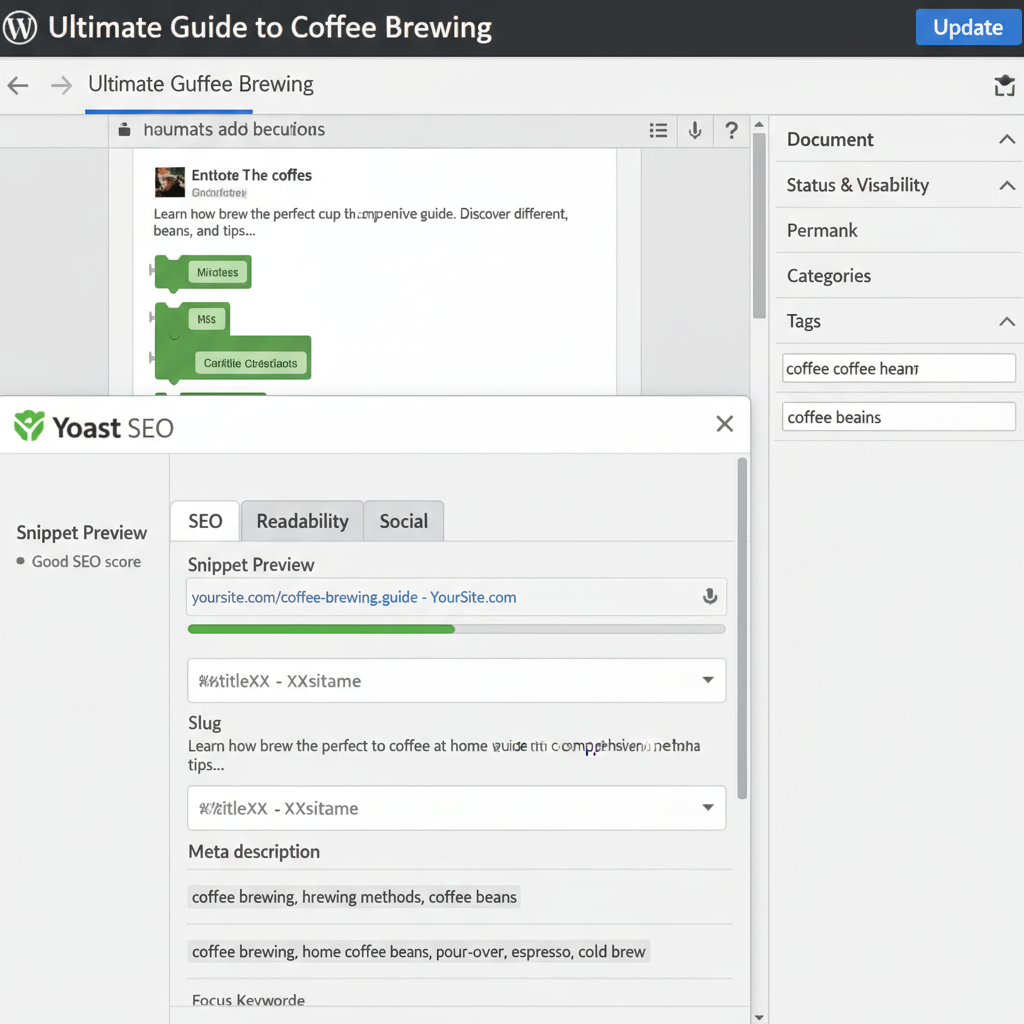The image size is (1024, 1024).
Task: Open the document outline list icon
Action: 658,130
